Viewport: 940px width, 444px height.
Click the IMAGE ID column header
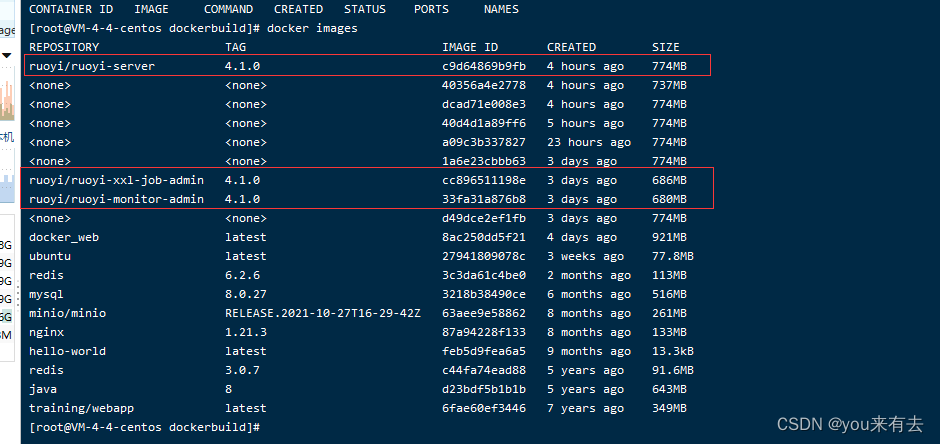click(470, 47)
